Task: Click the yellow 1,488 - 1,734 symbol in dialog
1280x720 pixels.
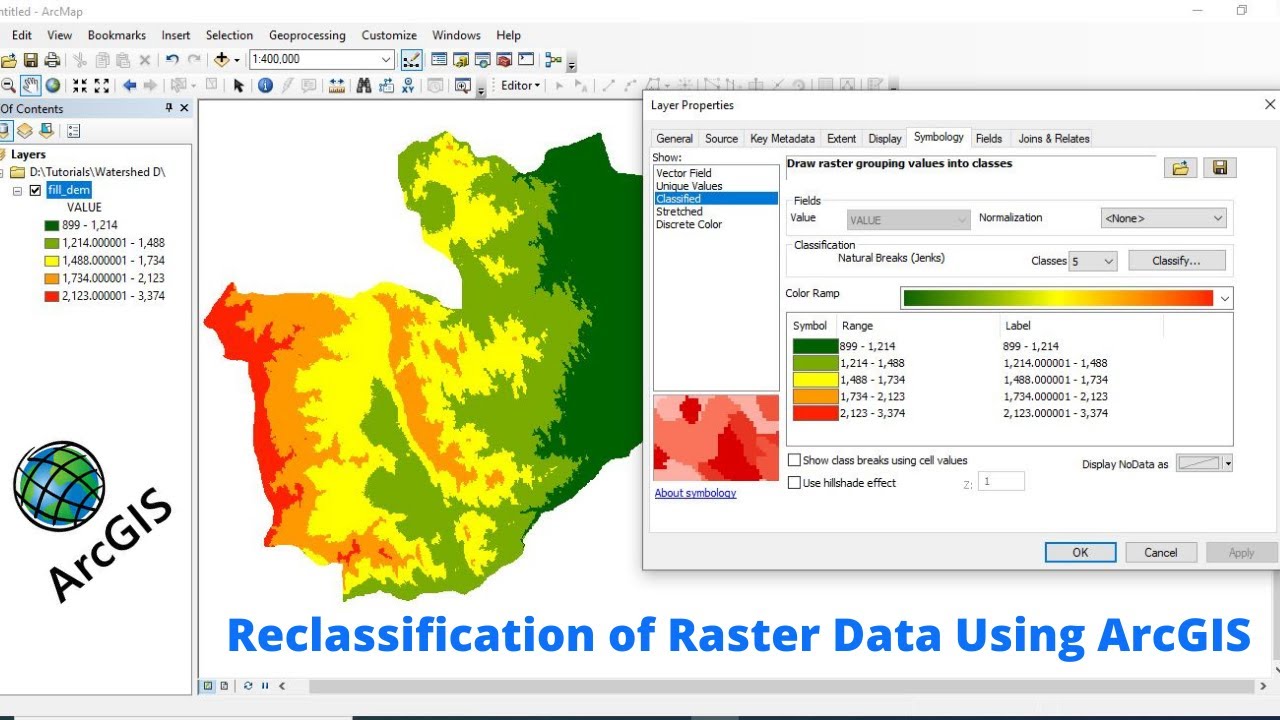Action: tap(815, 379)
